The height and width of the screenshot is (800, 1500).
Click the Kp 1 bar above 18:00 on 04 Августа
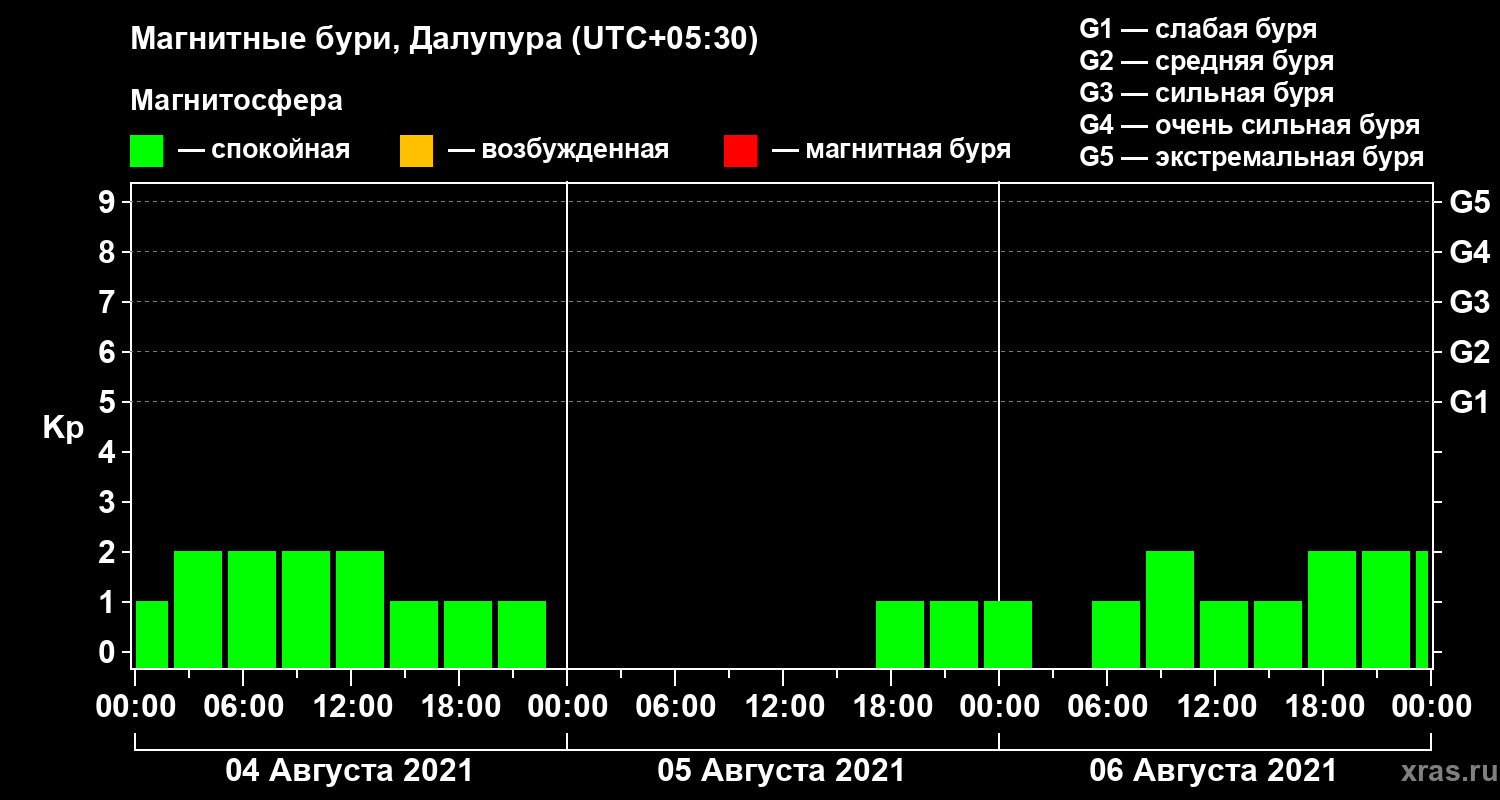pos(468,634)
